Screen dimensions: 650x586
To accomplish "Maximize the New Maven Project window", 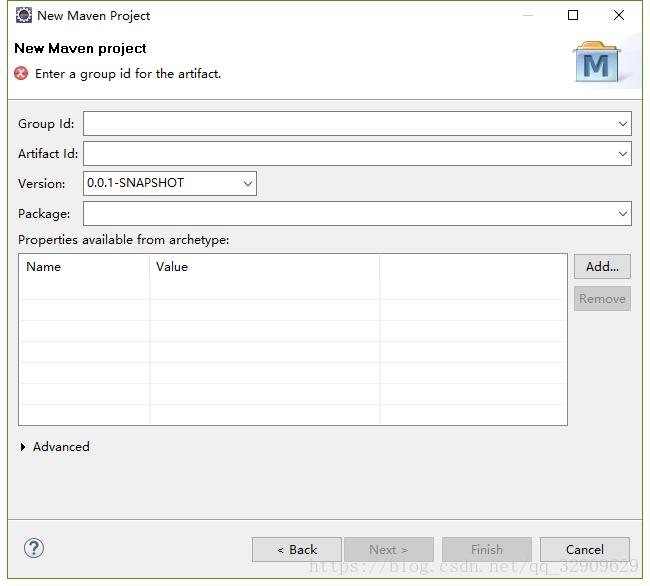I will [x=573, y=15].
